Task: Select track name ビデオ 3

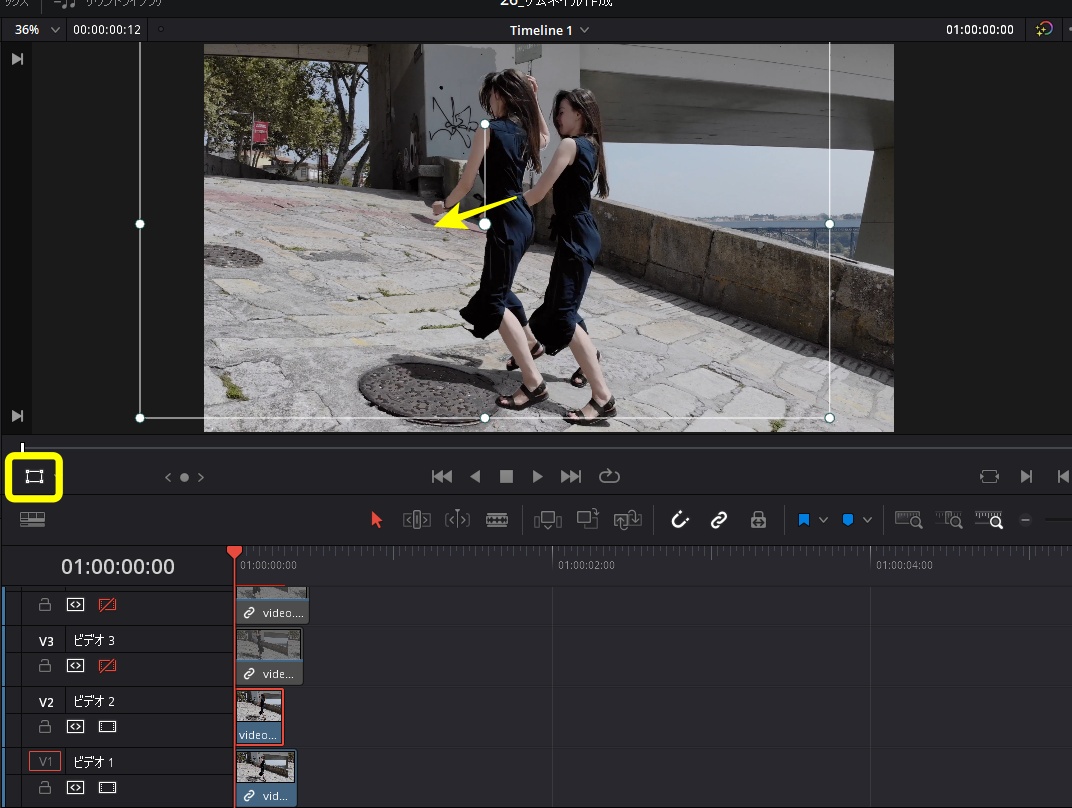Action: tap(94, 641)
